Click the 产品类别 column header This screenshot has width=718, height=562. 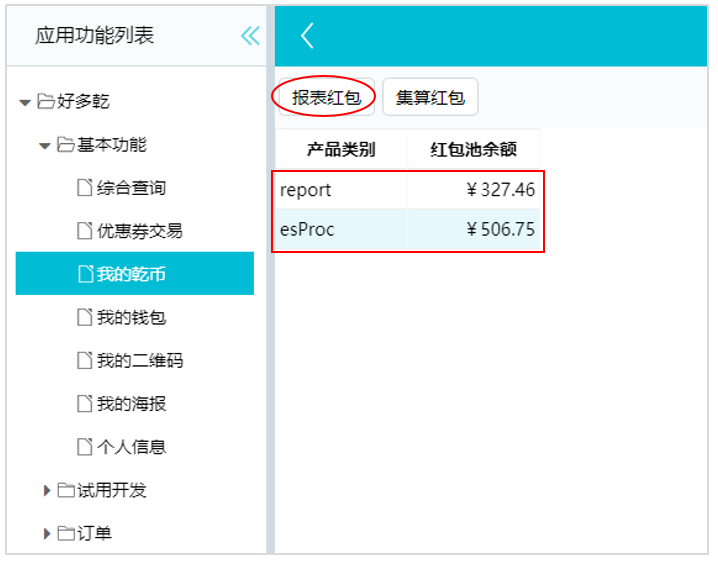[341, 150]
